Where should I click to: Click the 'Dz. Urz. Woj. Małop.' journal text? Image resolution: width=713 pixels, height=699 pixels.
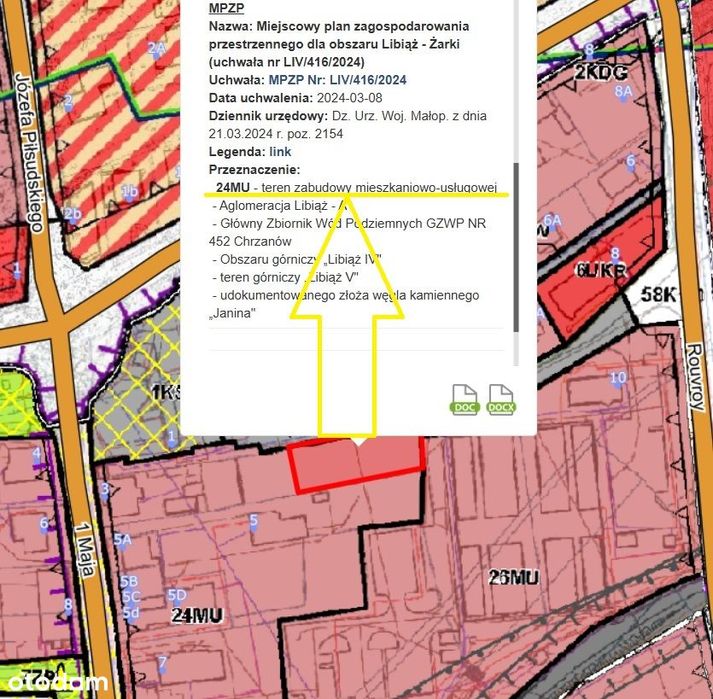pos(391,116)
